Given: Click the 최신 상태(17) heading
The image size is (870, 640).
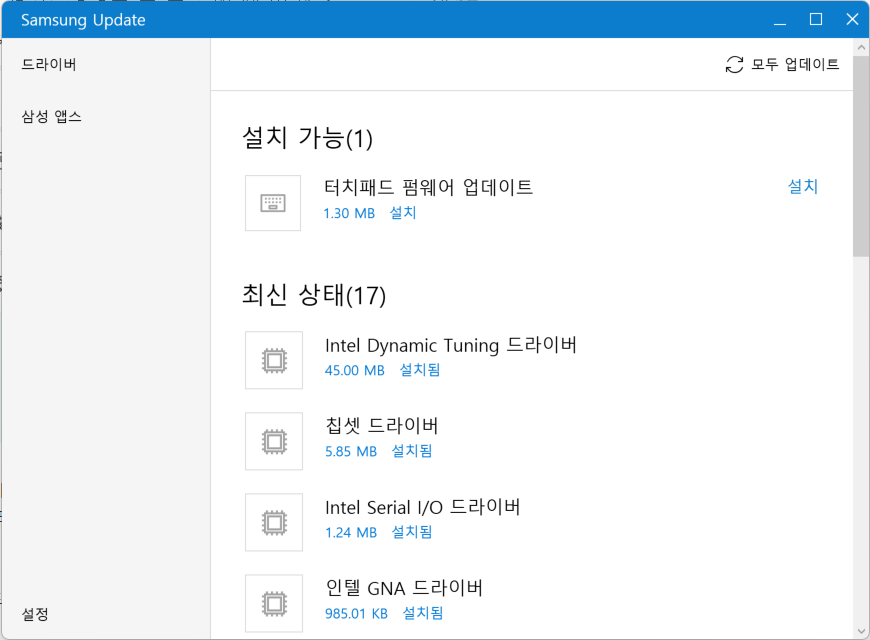Looking at the screenshot, I should [x=314, y=295].
